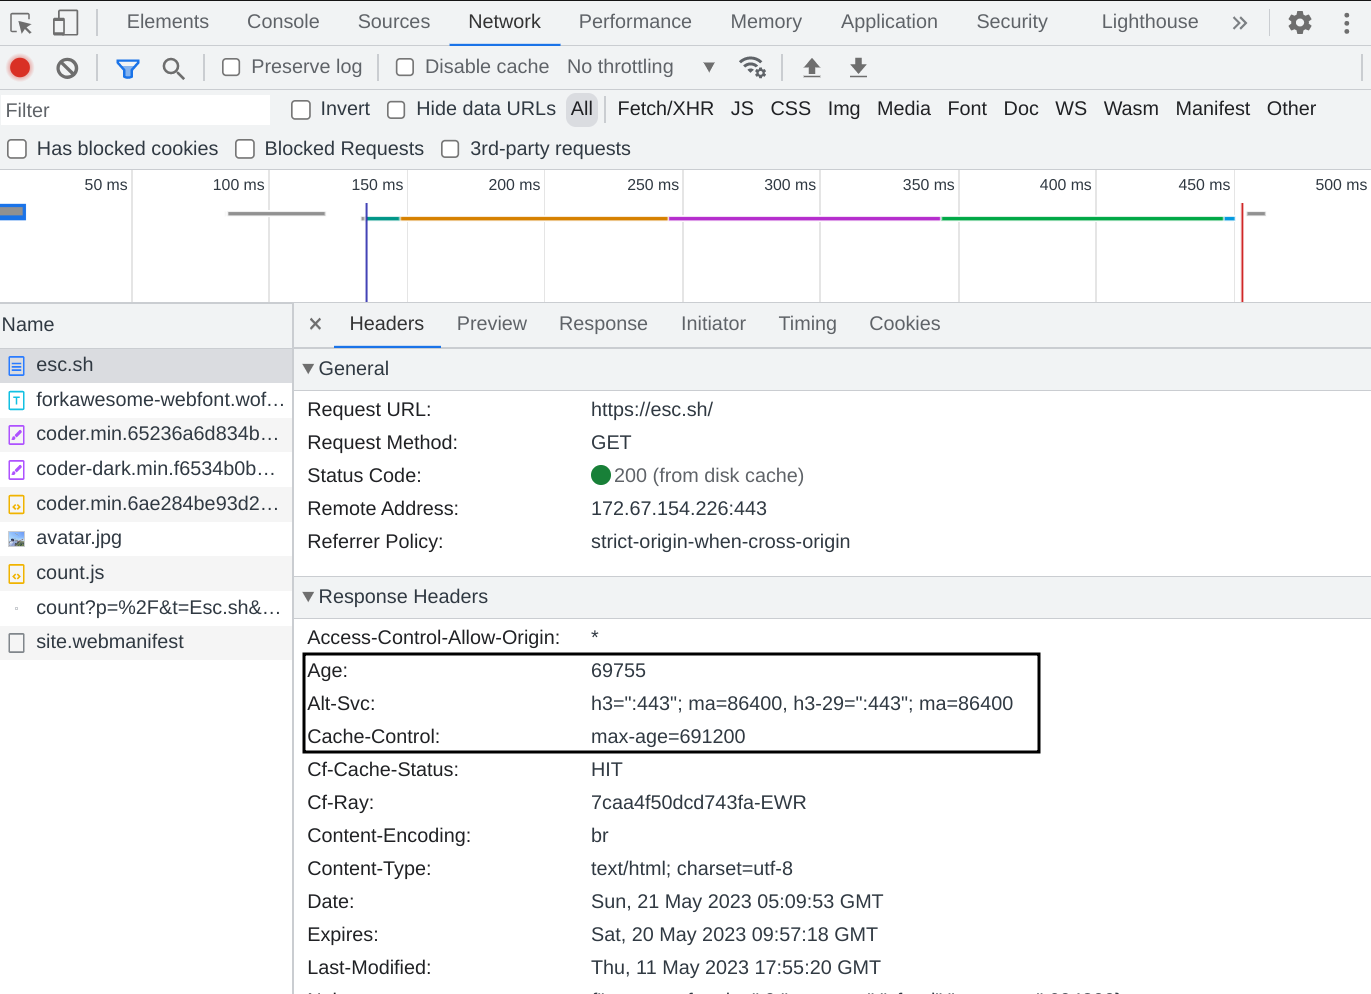The width and height of the screenshot is (1371, 994).
Task: Toggle the request filter funnel icon
Action: coord(127,68)
